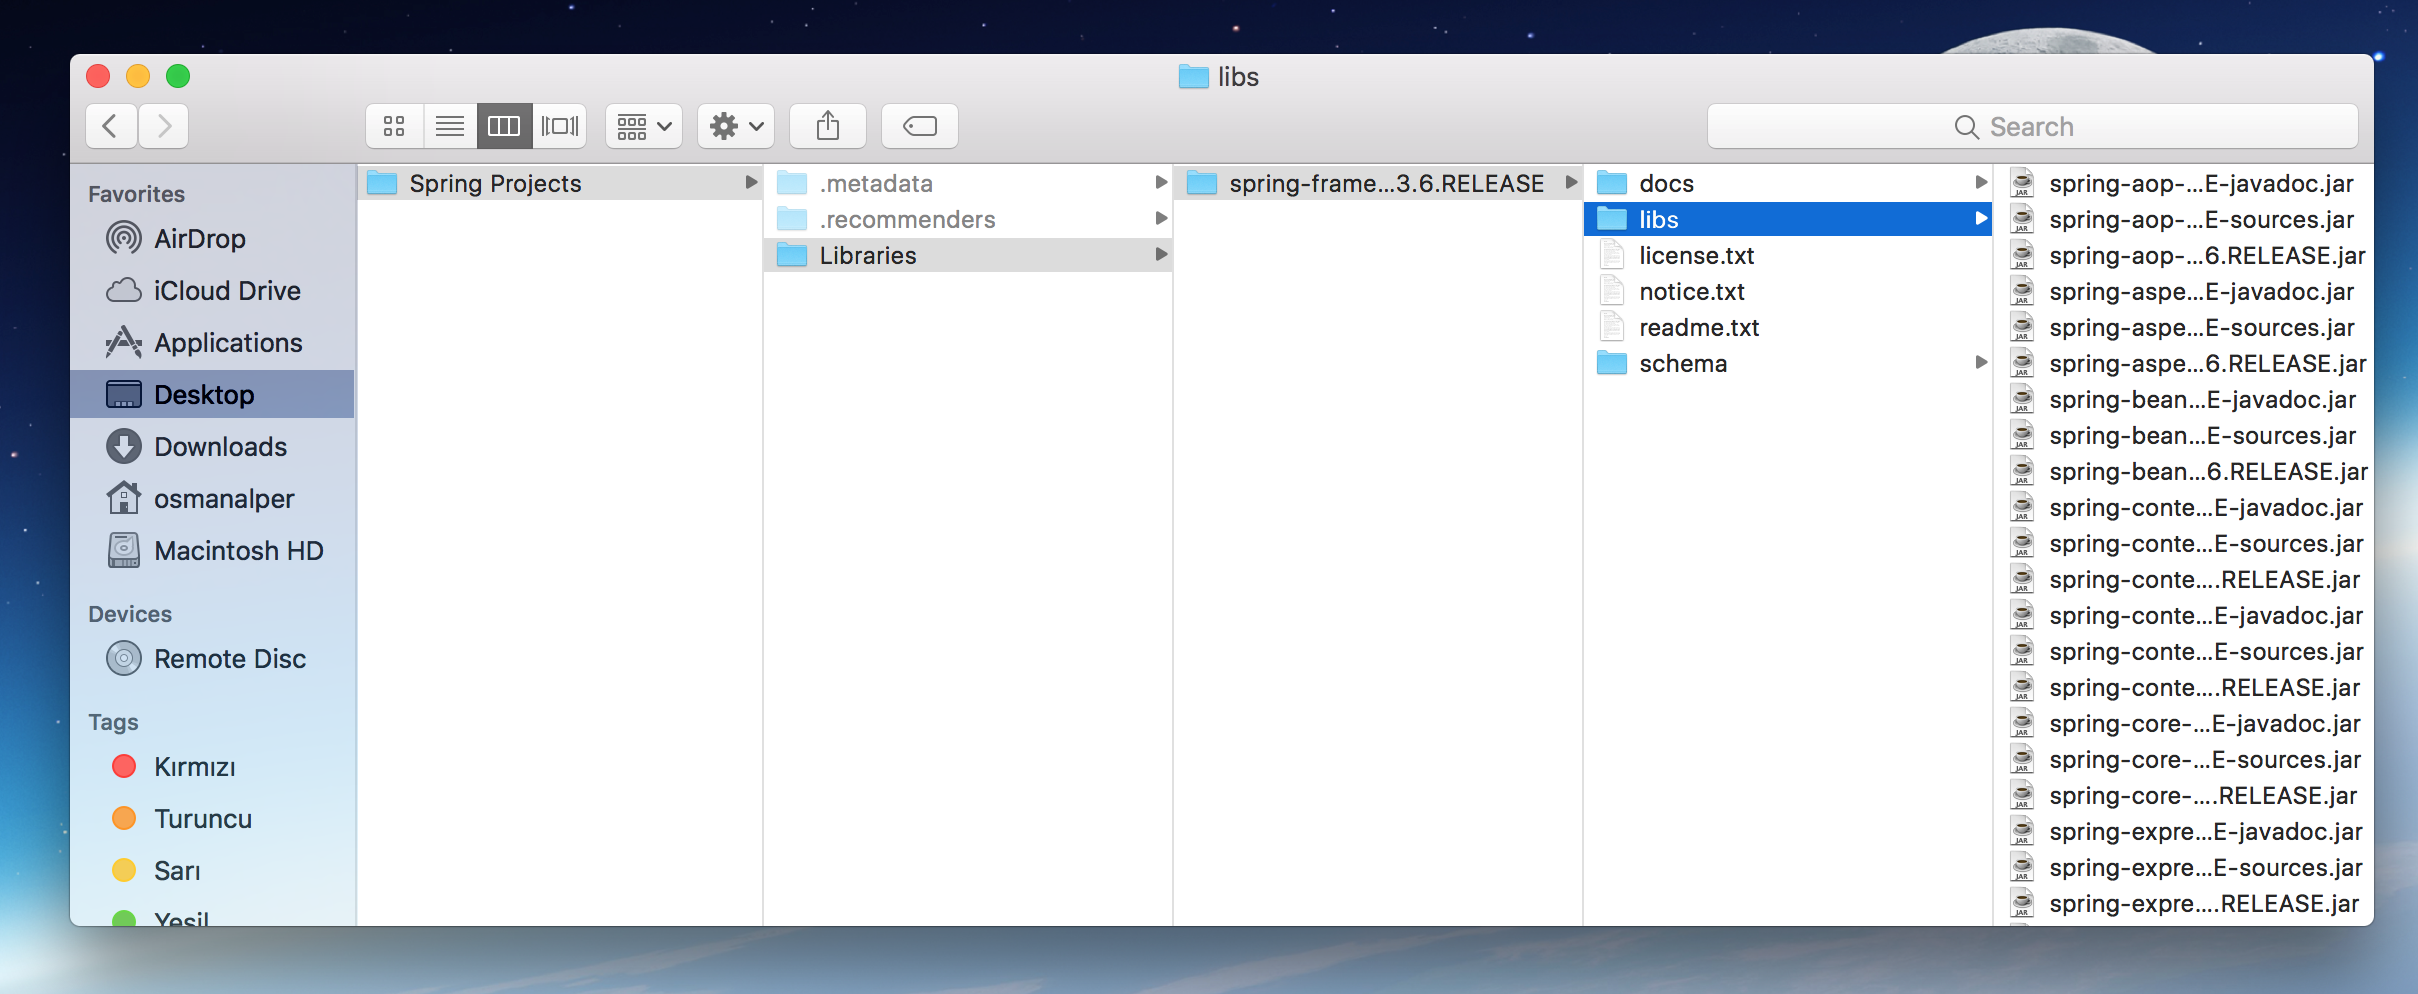This screenshot has height=994, width=2418.
Task: Select the license.txt file
Action: click(1788, 255)
